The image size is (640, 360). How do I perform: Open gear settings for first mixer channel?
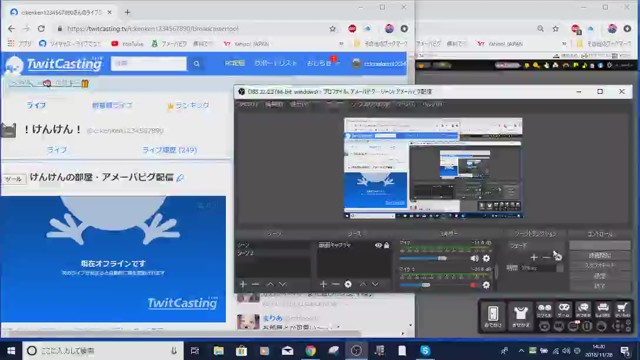click(486, 258)
